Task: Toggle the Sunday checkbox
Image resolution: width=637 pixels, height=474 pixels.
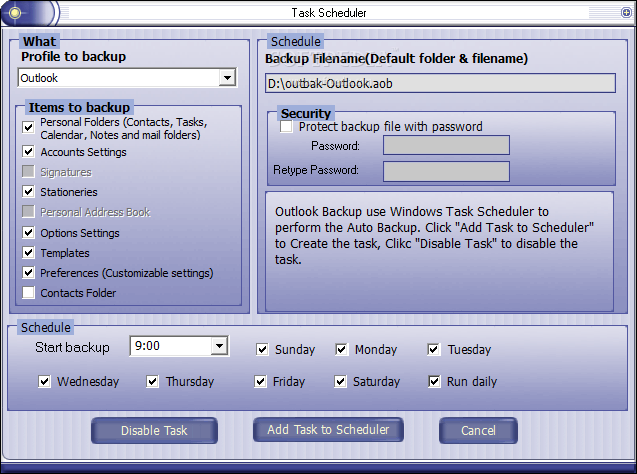Action: (262, 349)
